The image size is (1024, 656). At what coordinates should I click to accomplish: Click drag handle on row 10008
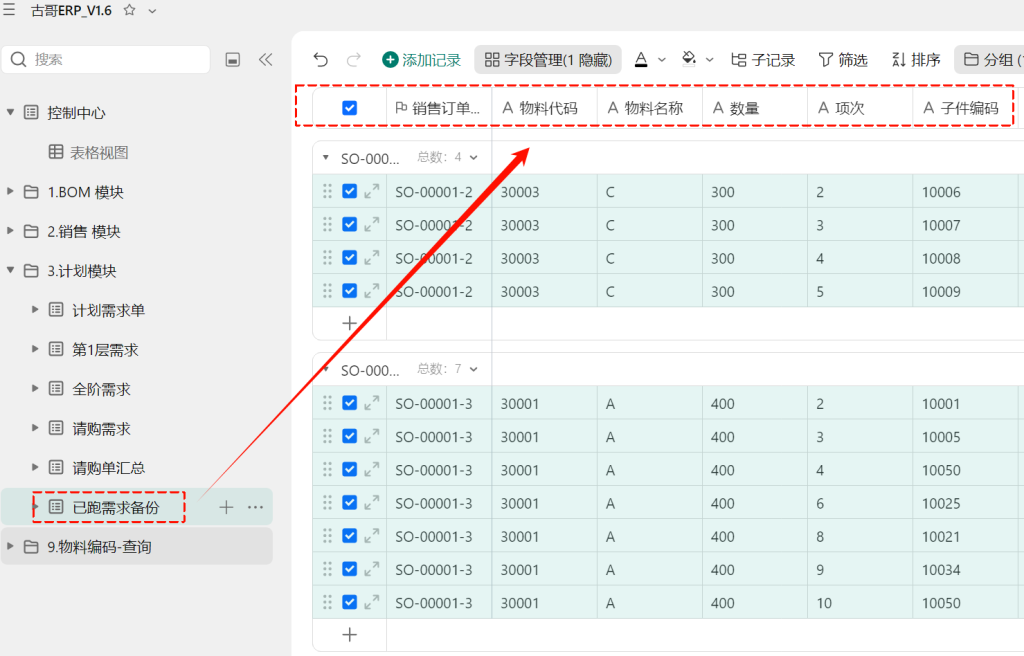point(327,257)
